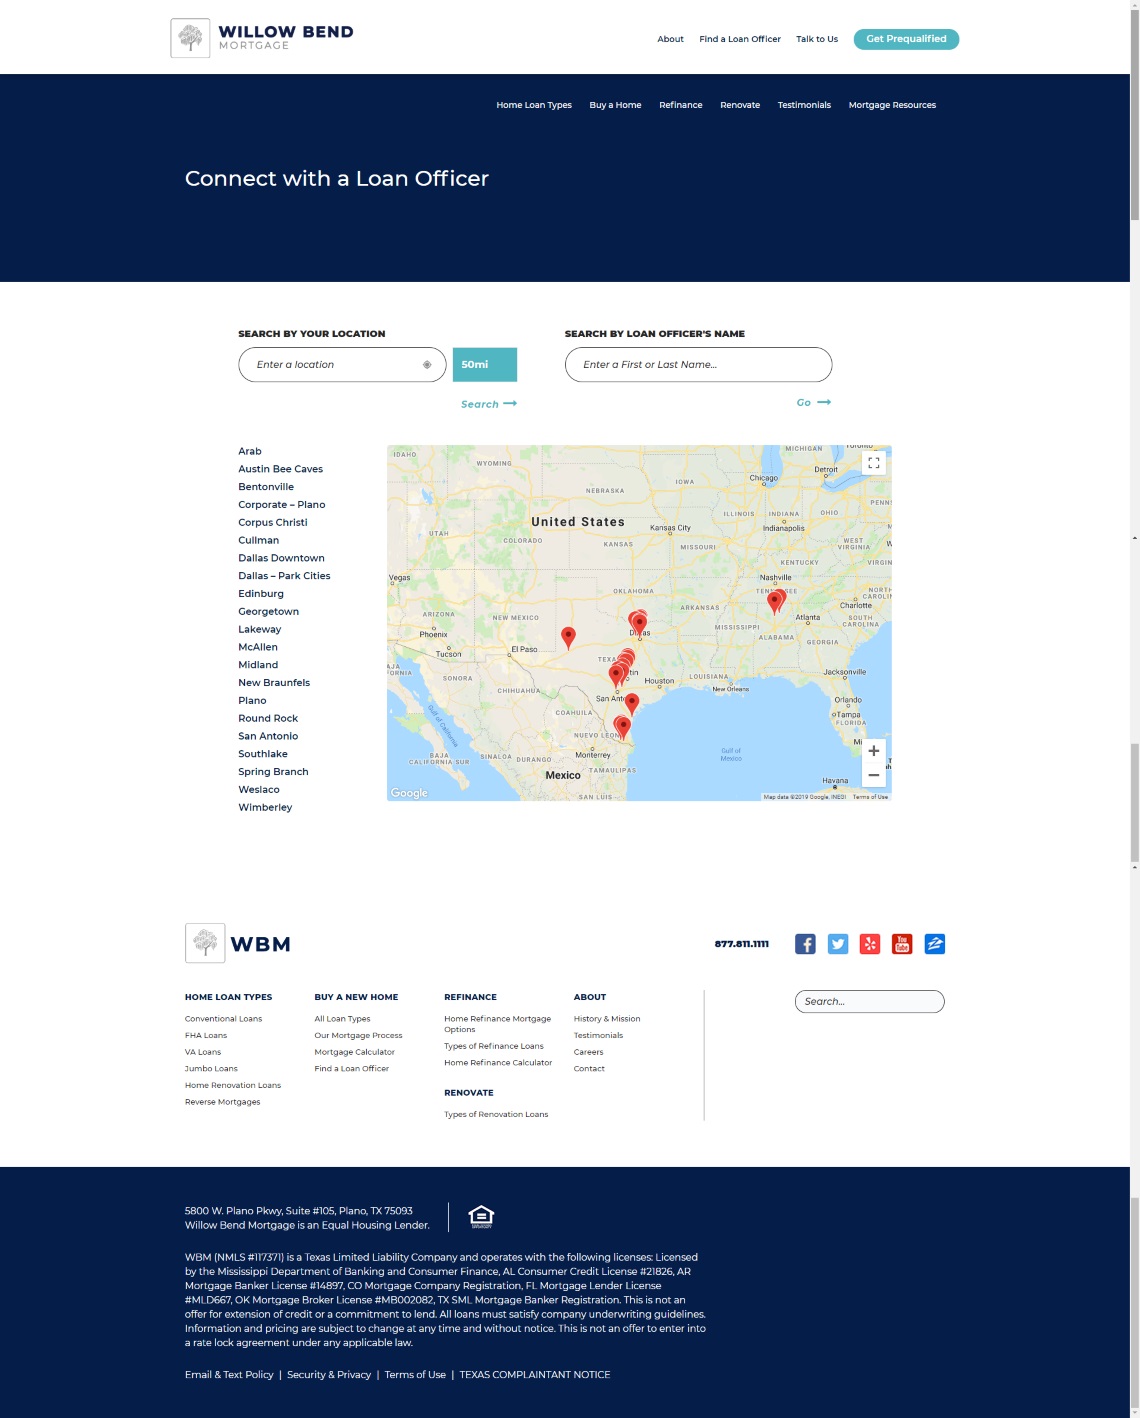Open Buy a Home navigation menu
Screen dimensions: 1140x1418
[615, 105]
